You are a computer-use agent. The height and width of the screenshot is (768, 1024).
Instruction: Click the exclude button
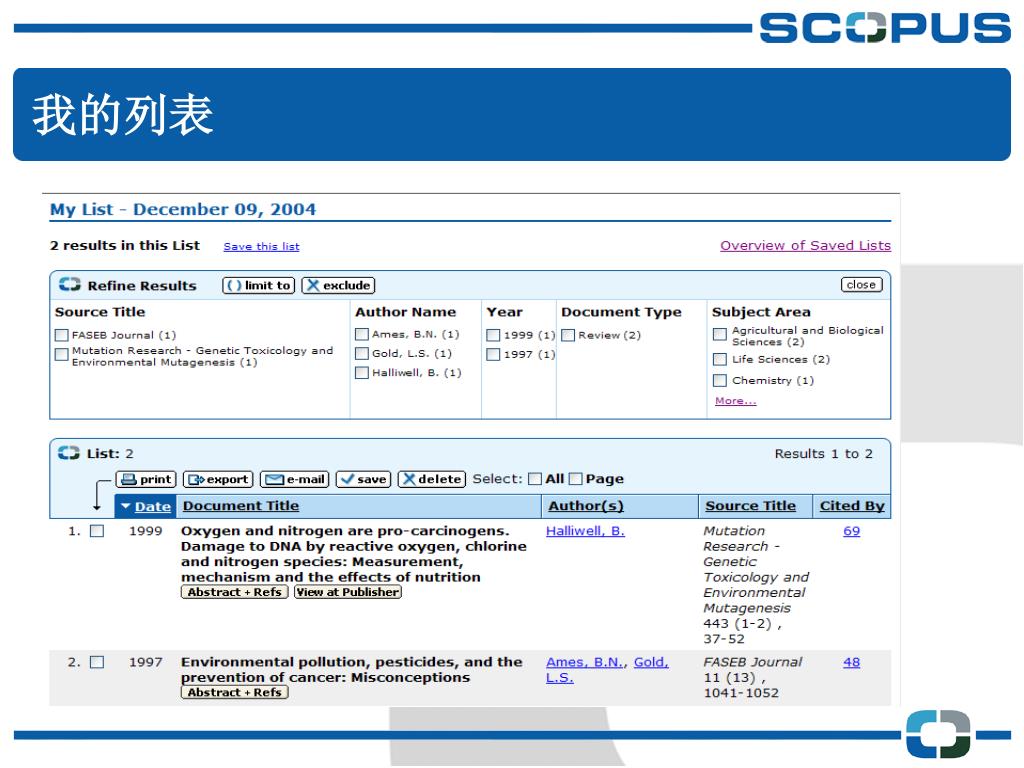[x=338, y=285]
